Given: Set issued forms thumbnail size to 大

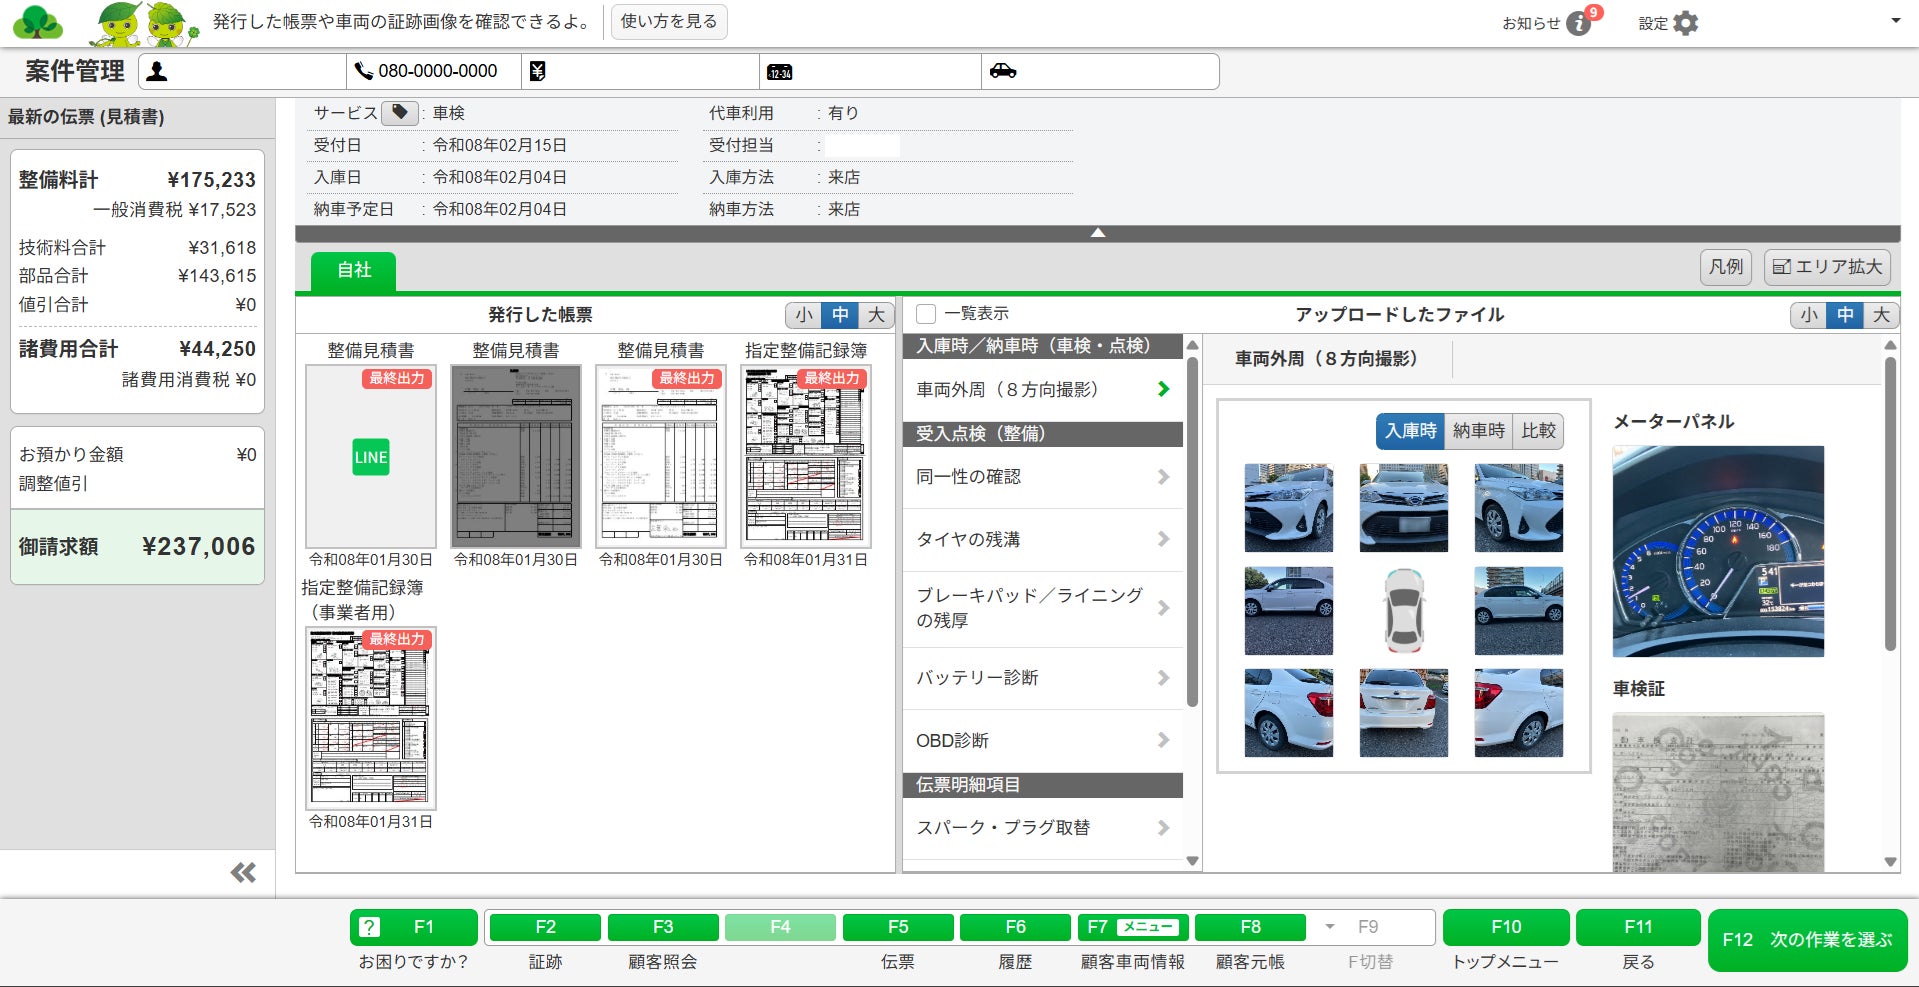Looking at the screenshot, I should 876,315.
